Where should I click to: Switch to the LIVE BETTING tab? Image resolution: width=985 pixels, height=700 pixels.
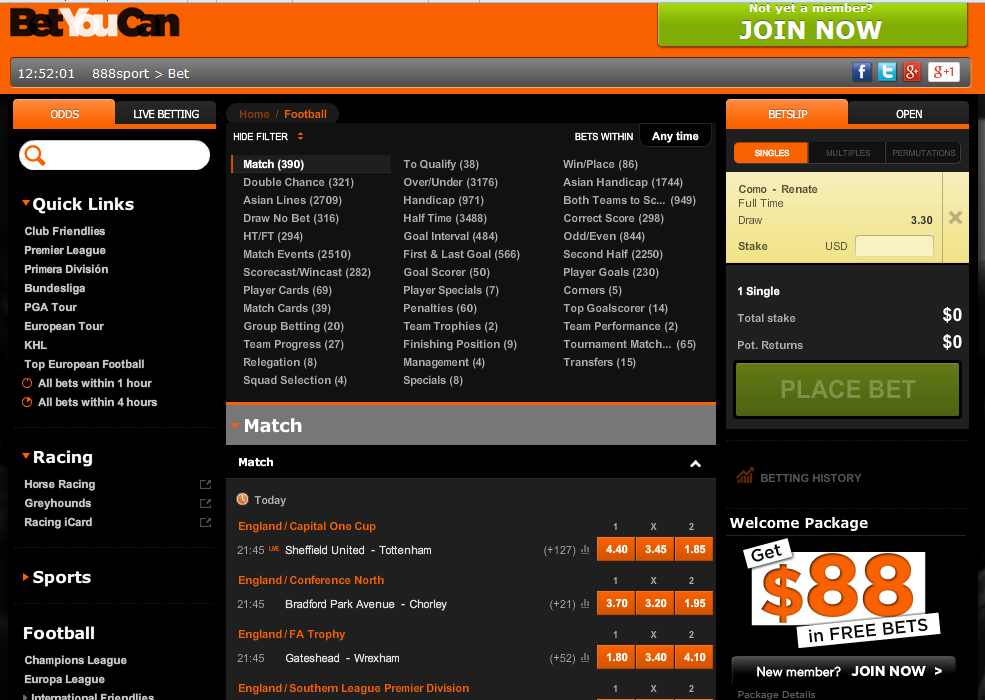tap(166, 114)
